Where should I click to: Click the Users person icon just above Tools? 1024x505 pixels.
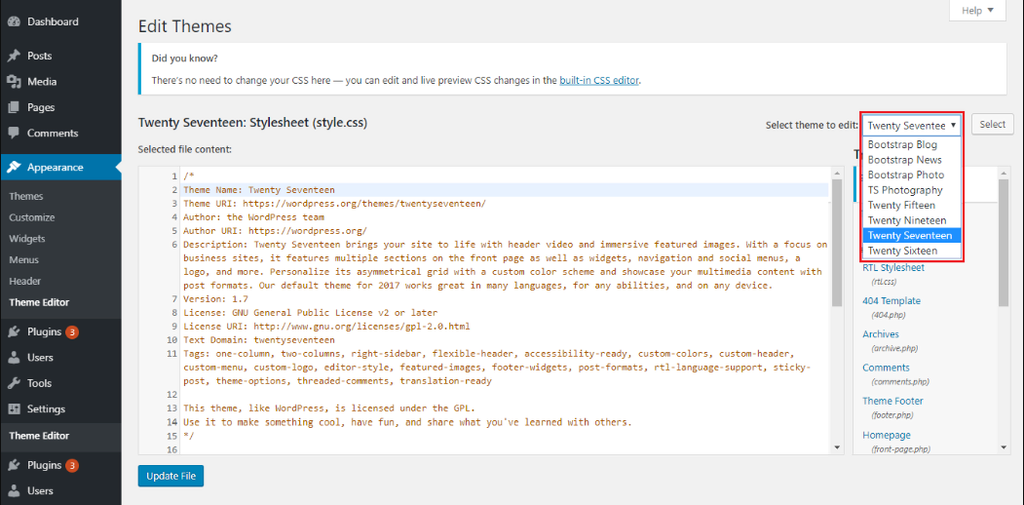tap(14, 358)
